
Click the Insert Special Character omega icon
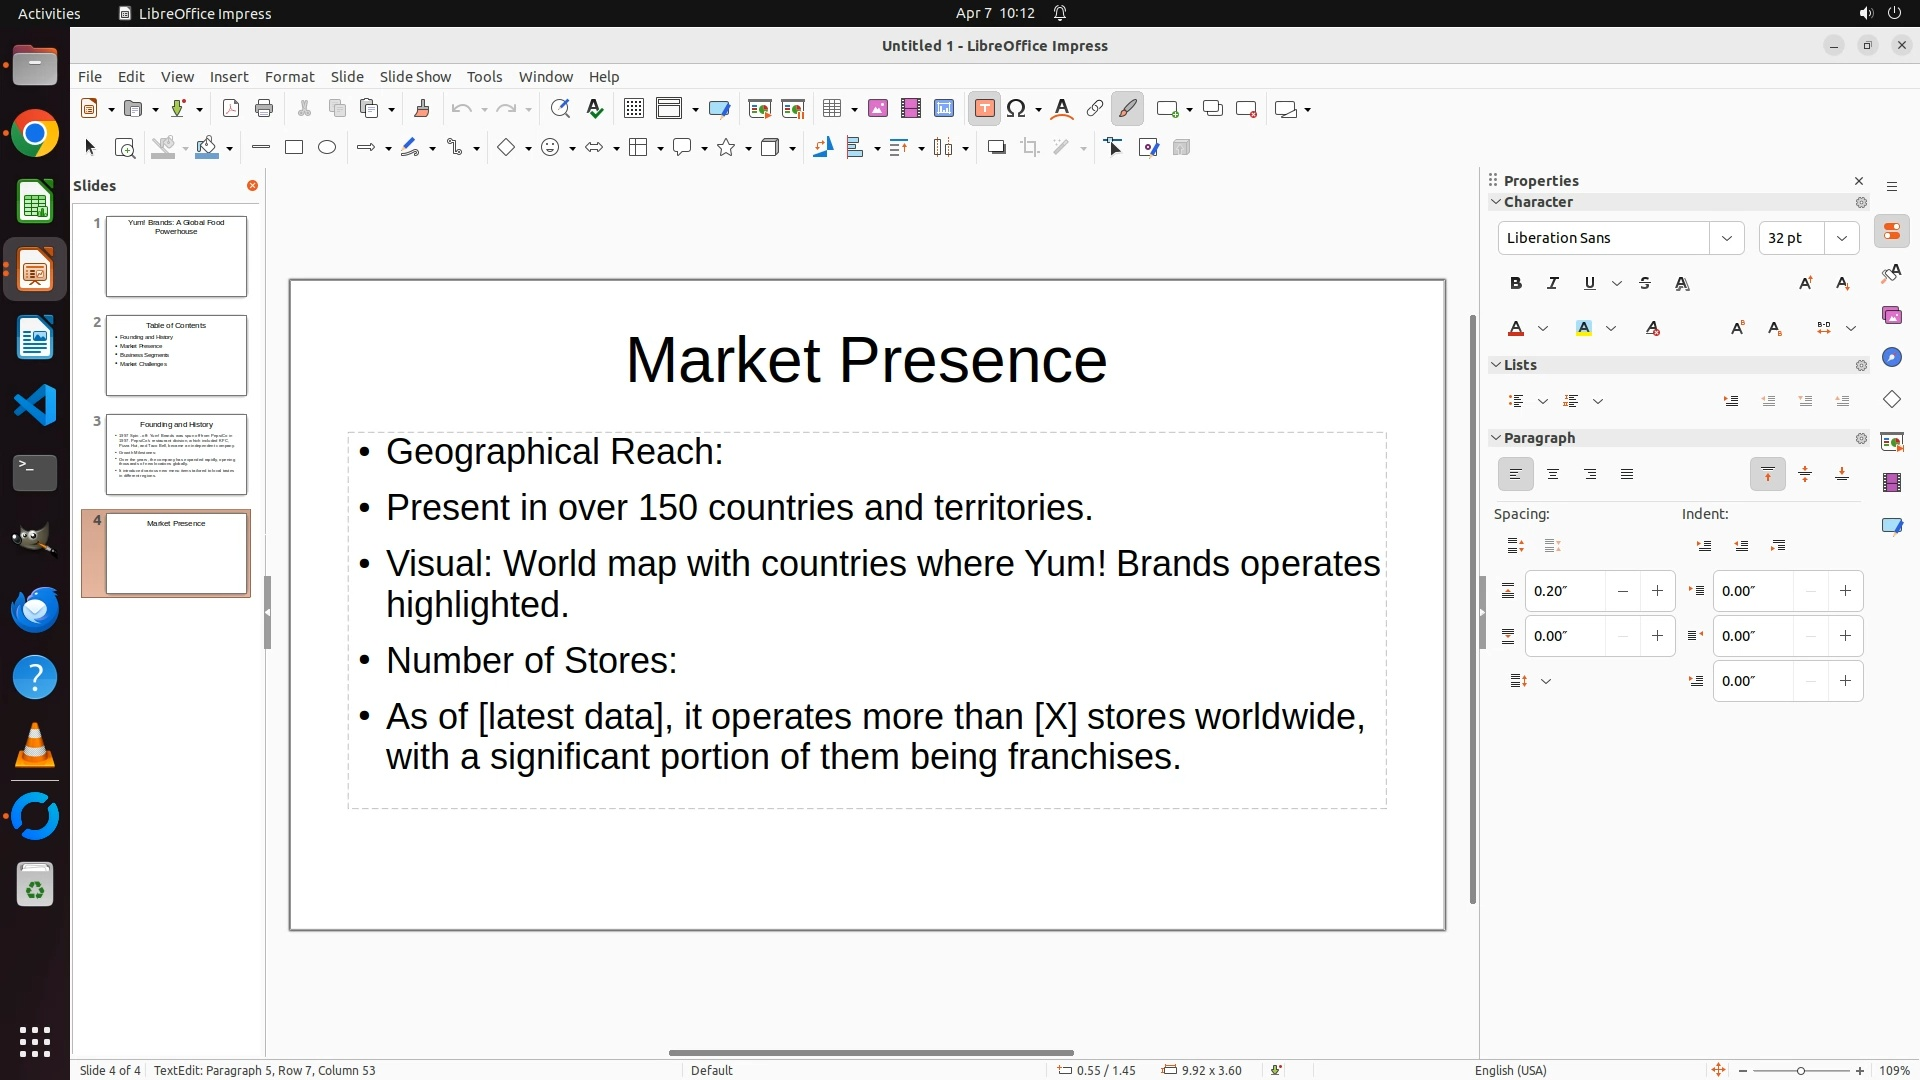(x=1017, y=109)
